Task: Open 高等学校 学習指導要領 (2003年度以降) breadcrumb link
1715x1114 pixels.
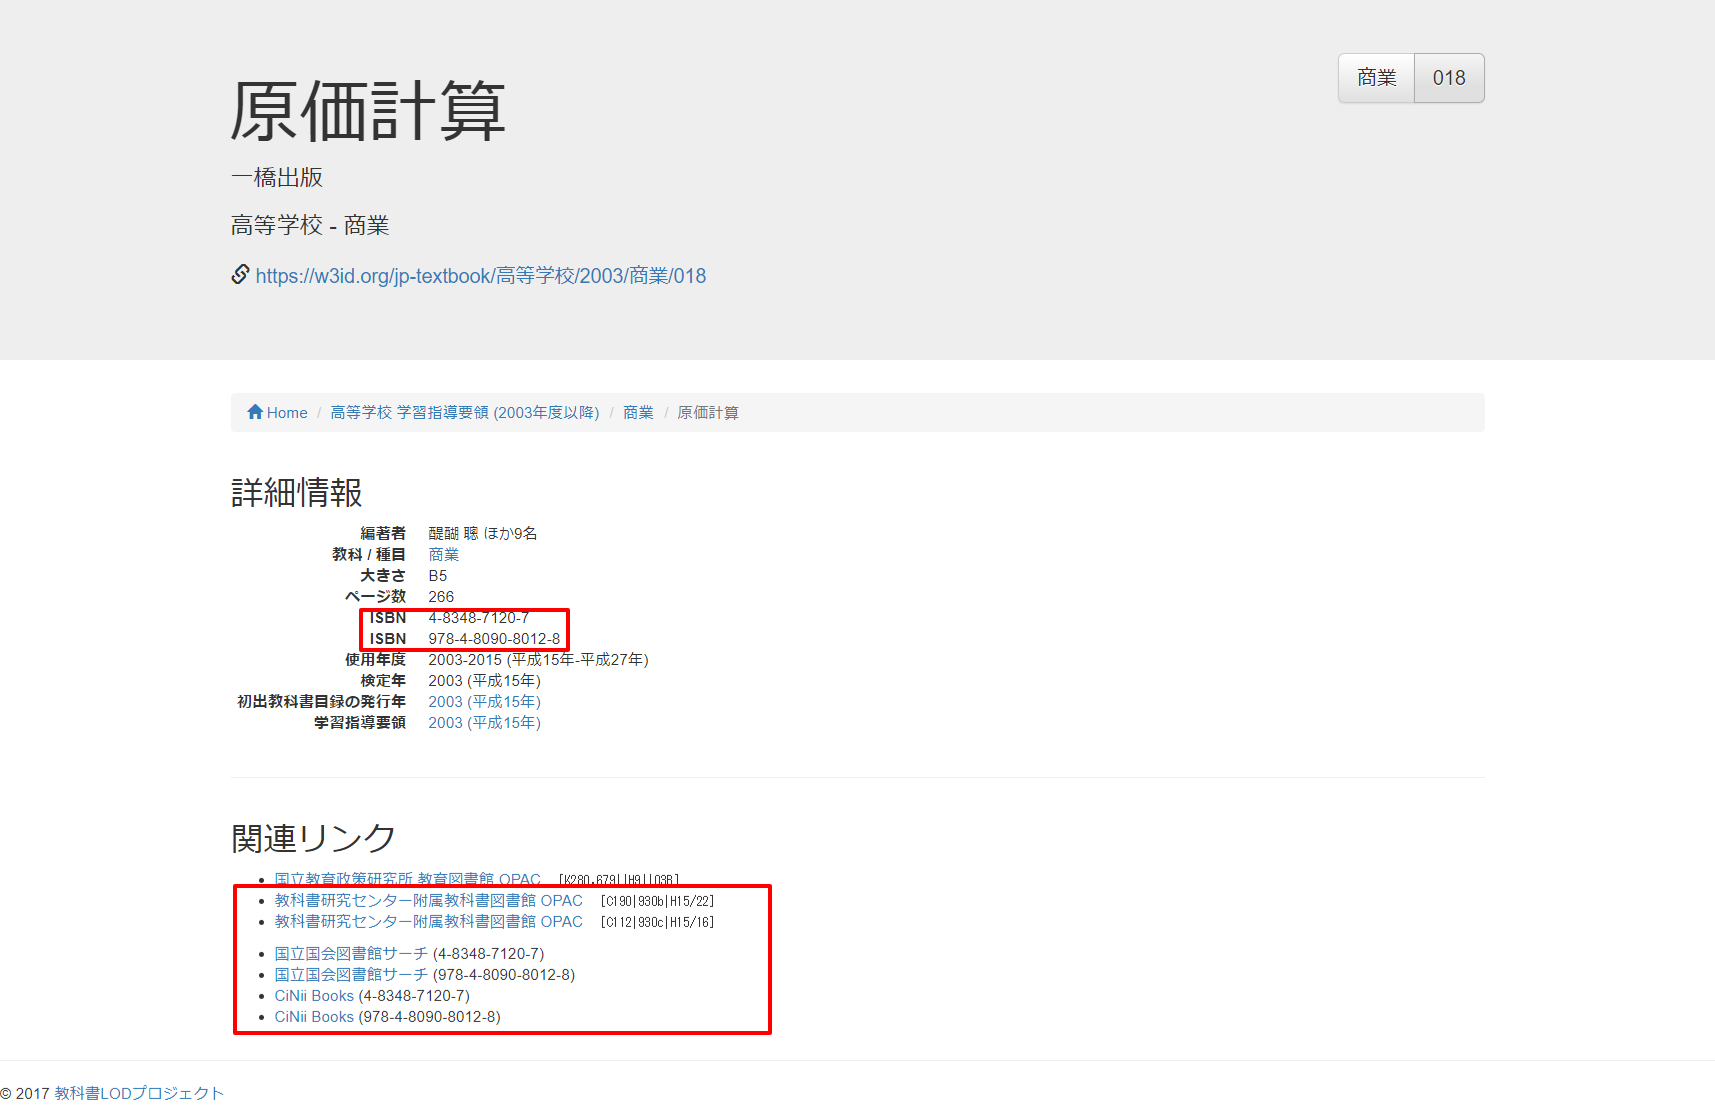Action: tap(464, 412)
